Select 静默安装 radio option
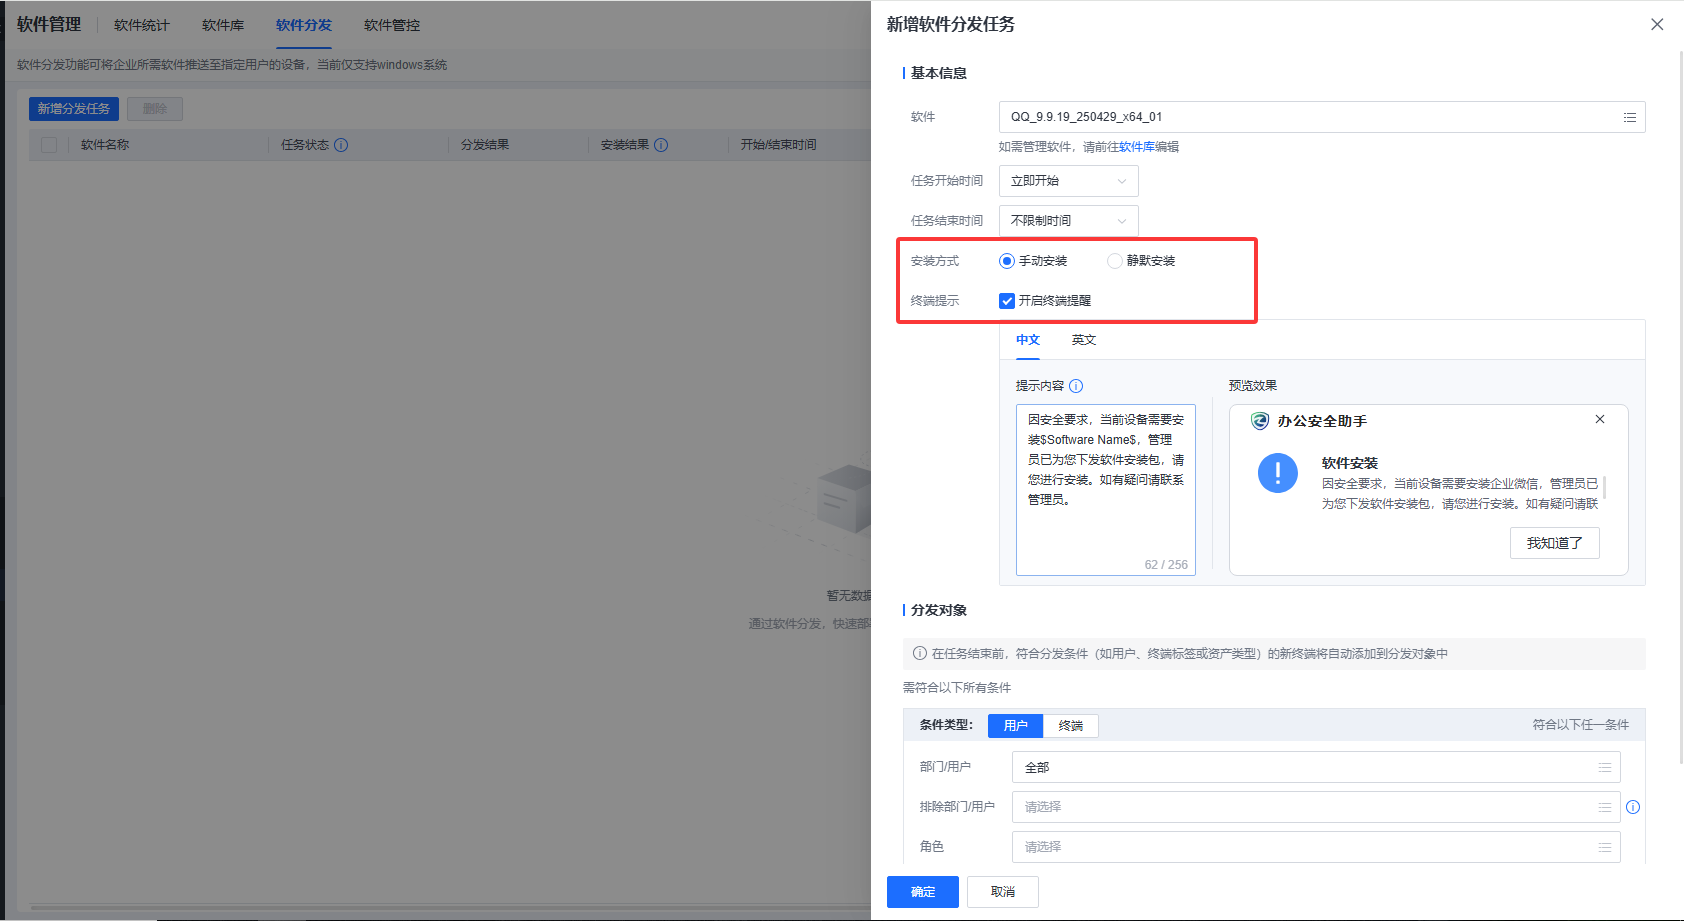The width and height of the screenshot is (1684, 921). [1114, 261]
